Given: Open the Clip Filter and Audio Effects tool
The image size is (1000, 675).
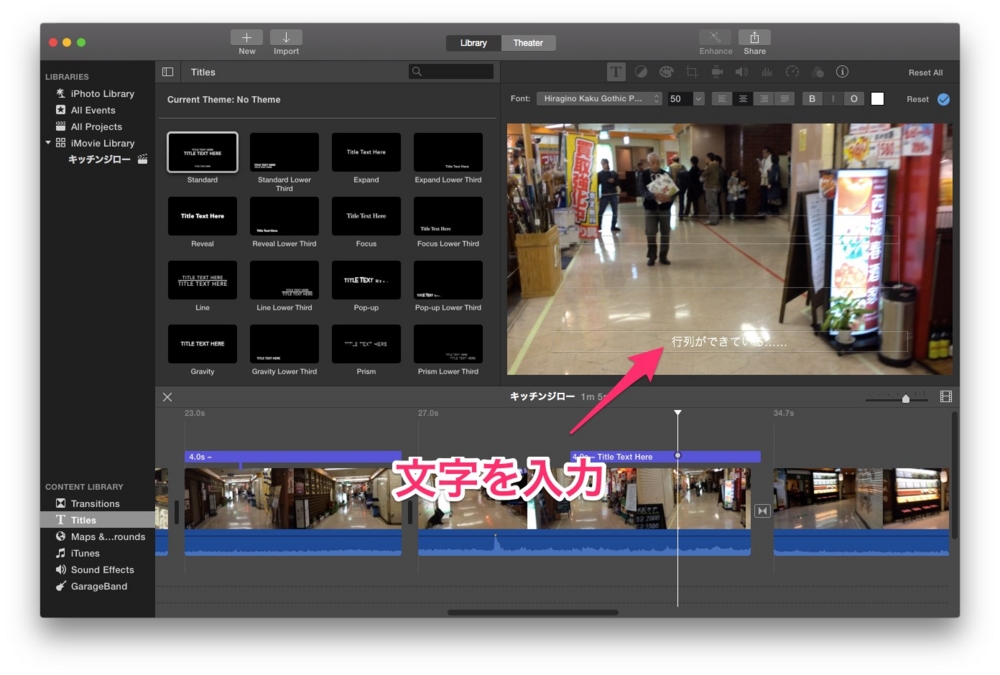Looking at the screenshot, I should click(x=818, y=72).
